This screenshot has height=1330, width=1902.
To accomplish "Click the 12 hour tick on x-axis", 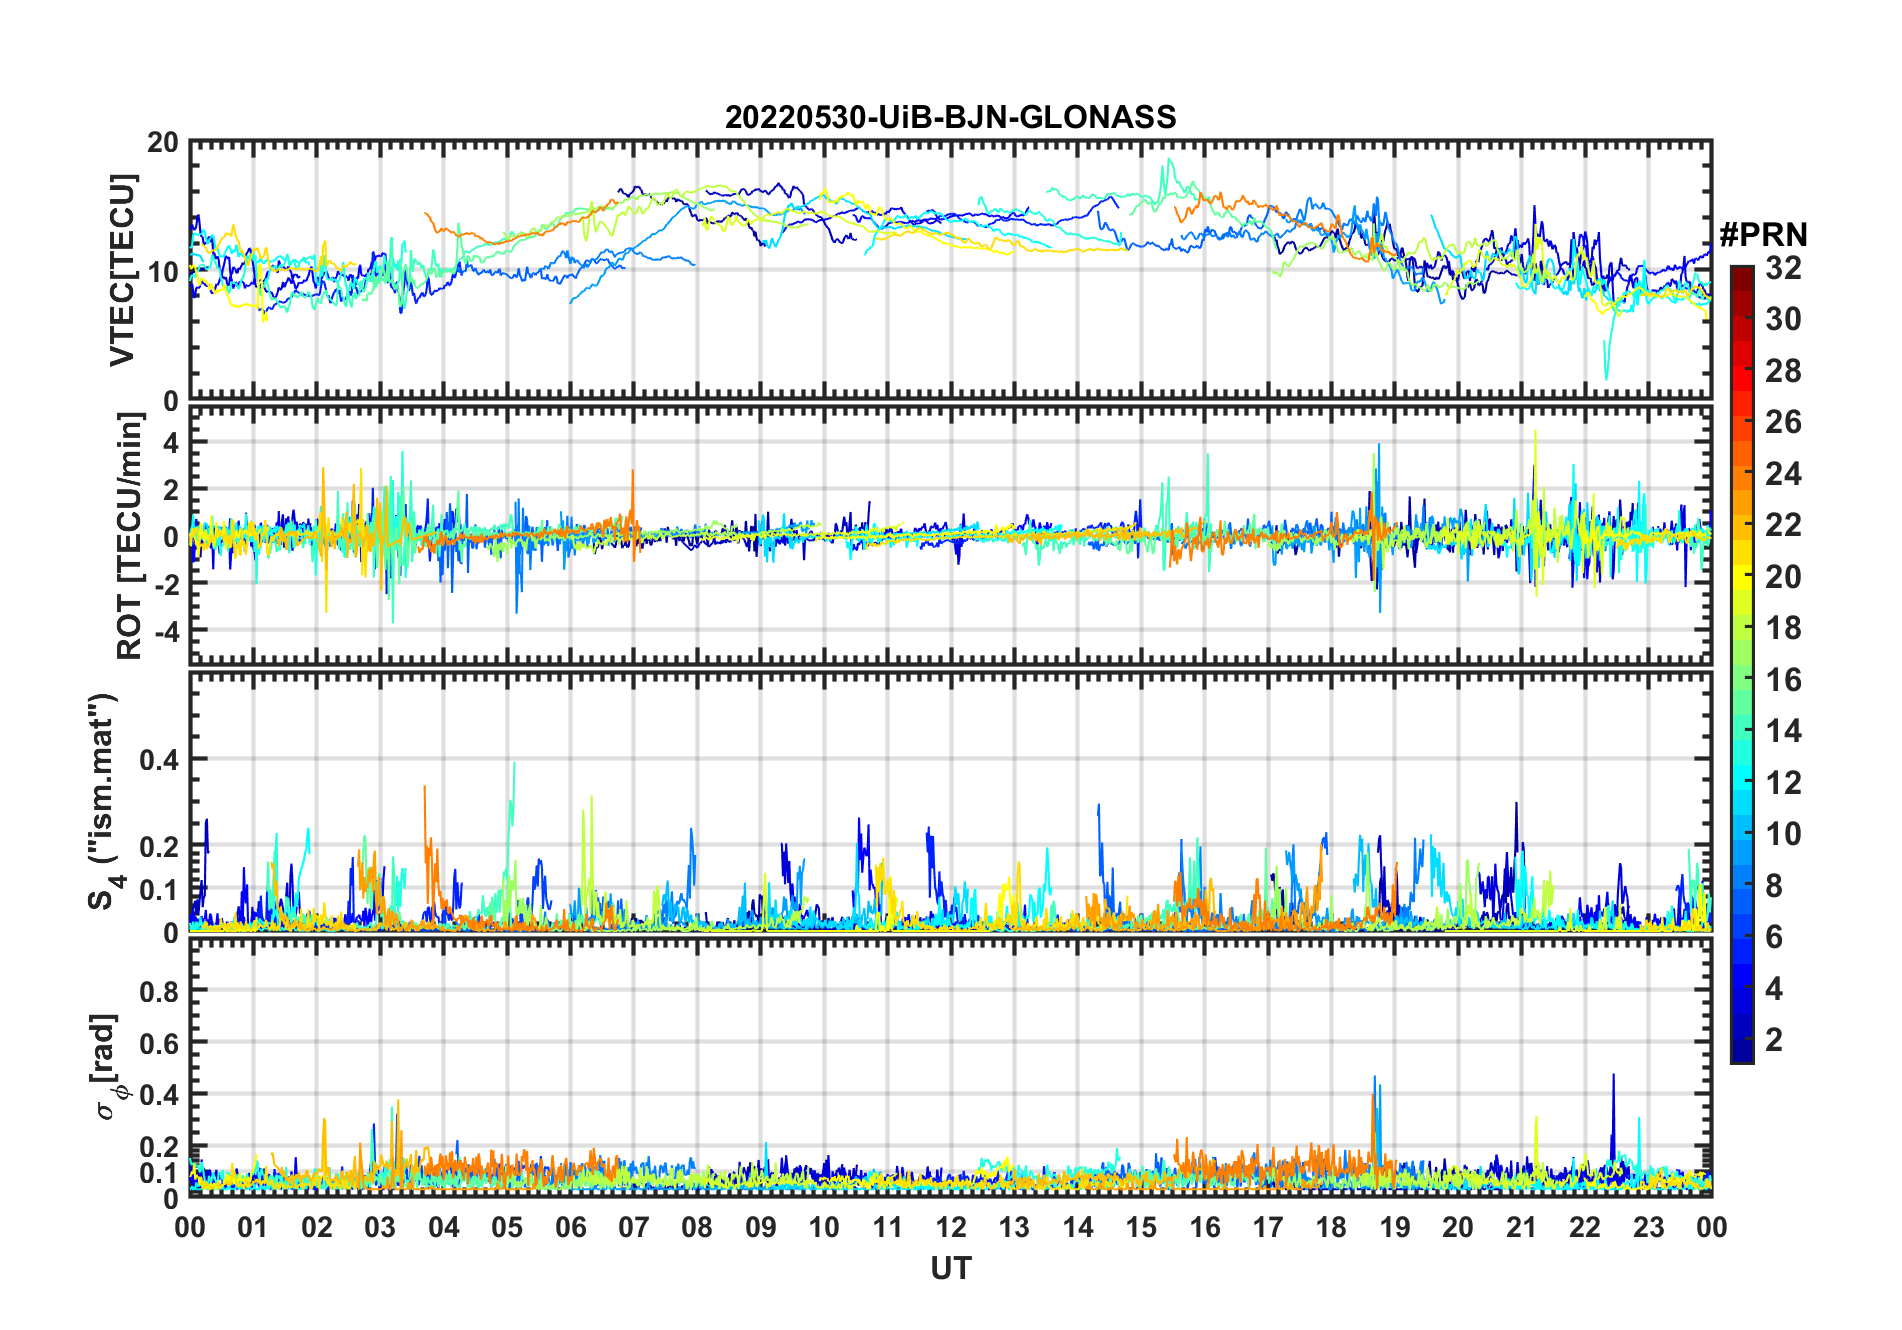I will click(950, 1227).
